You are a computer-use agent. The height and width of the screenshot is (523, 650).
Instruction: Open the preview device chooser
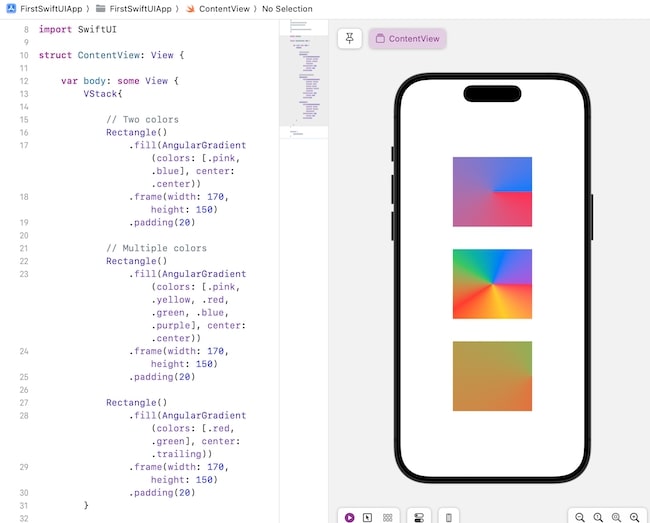(x=449, y=517)
